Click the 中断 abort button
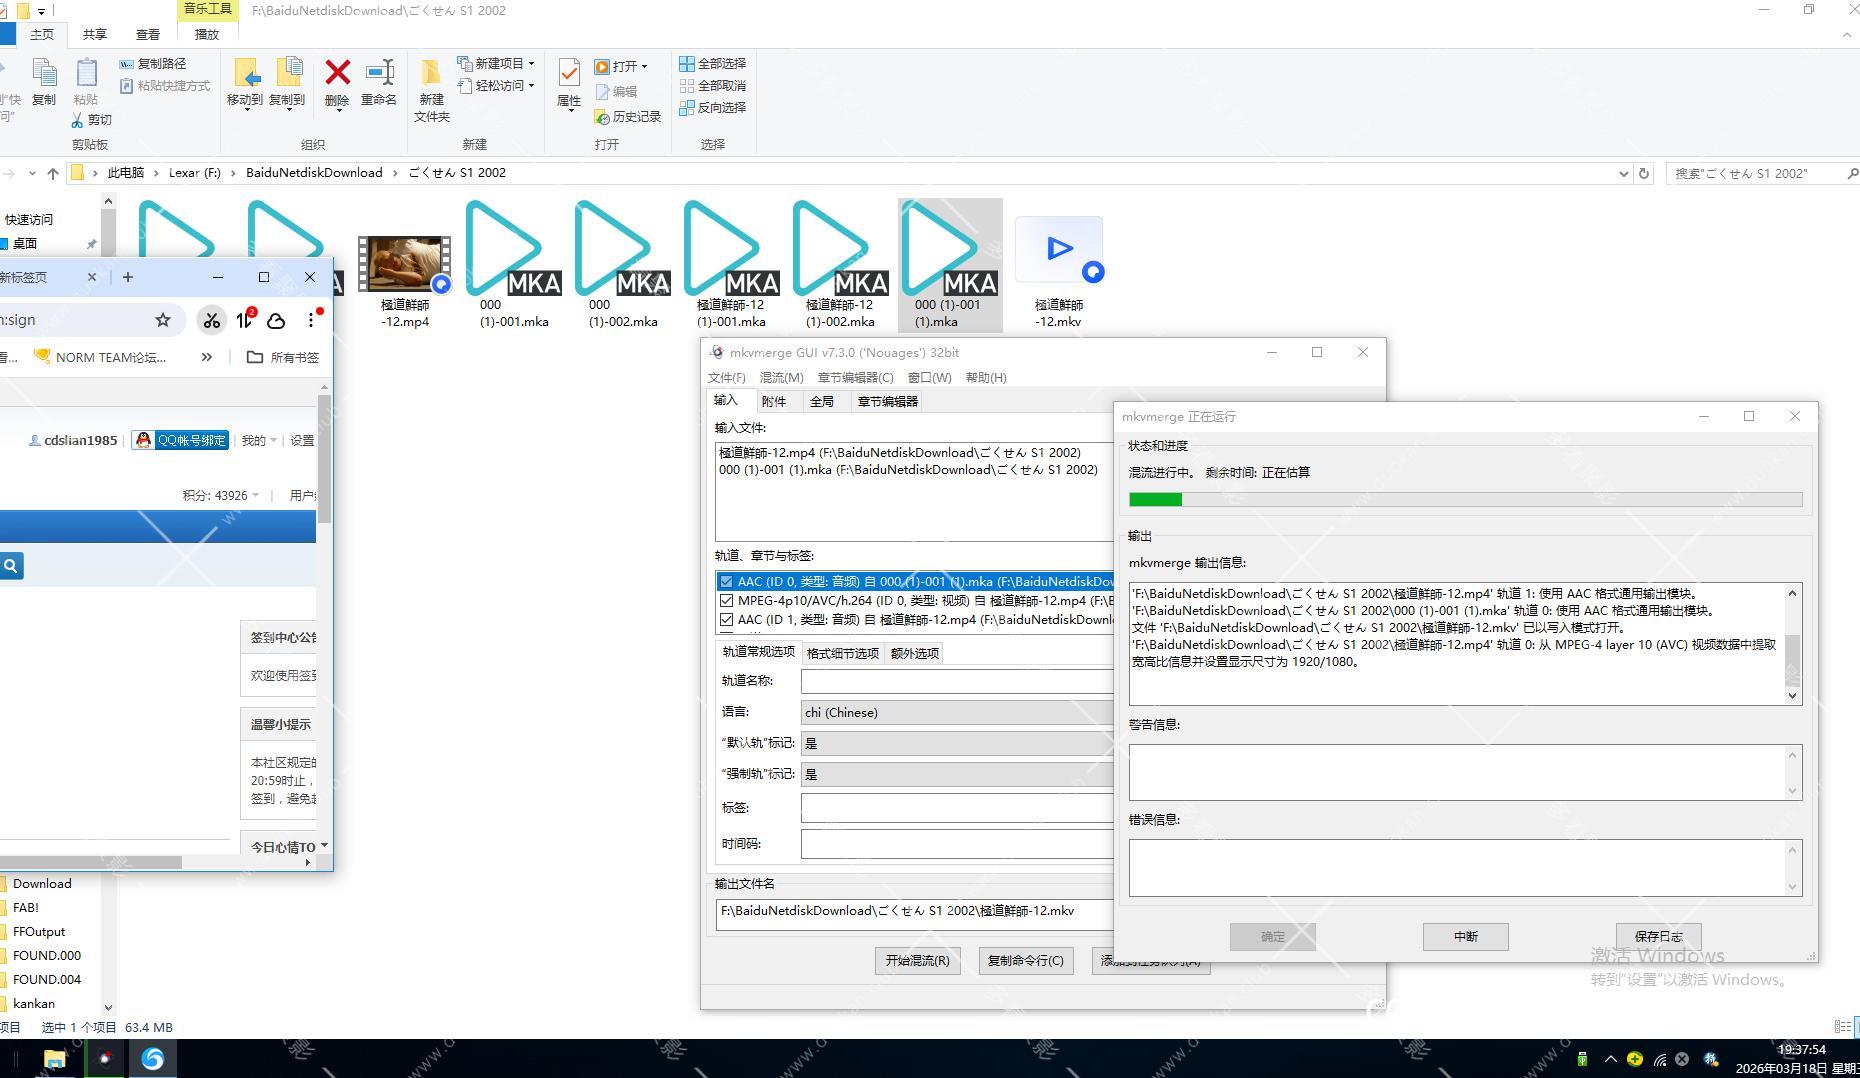 pos(1465,936)
